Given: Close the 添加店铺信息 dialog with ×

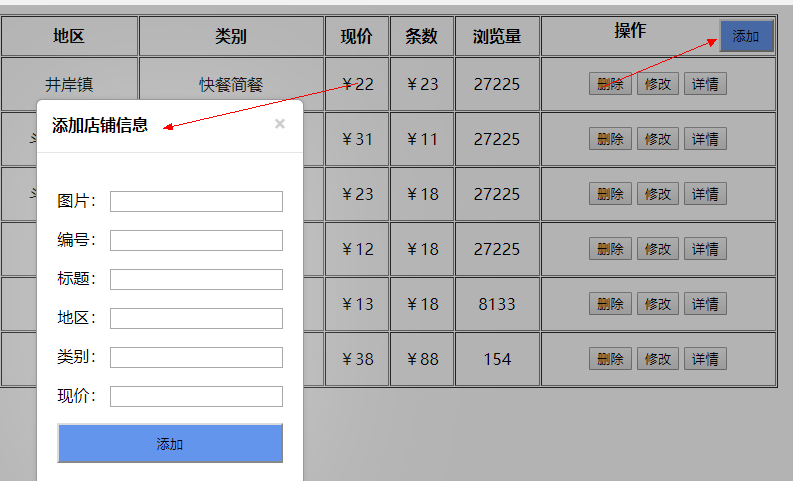Looking at the screenshot, I should click(280, 124).
